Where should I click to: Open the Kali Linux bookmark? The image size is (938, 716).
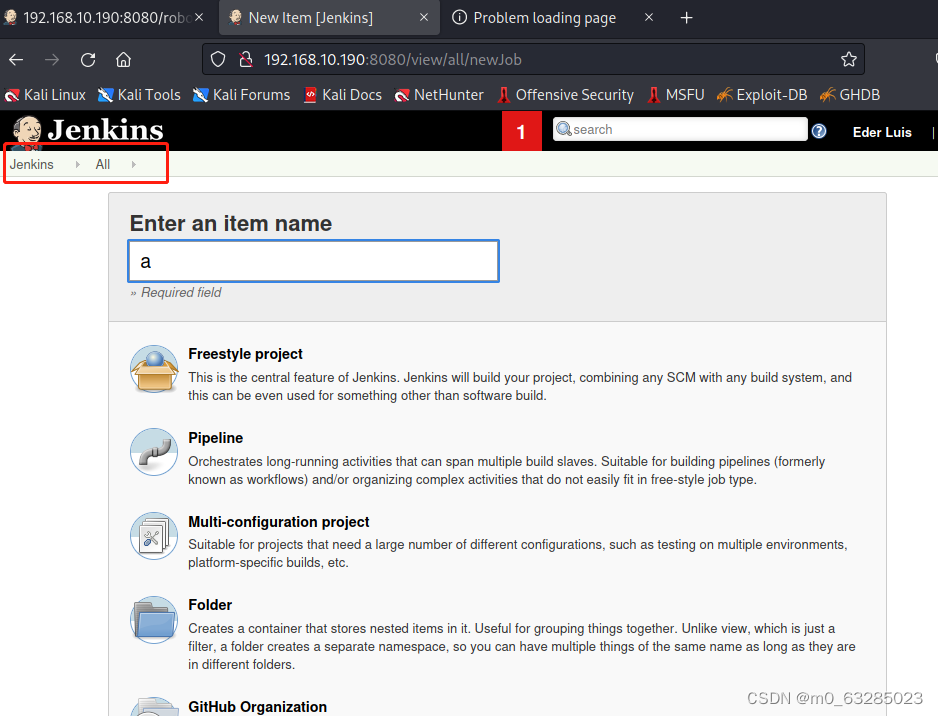[45, 95]
